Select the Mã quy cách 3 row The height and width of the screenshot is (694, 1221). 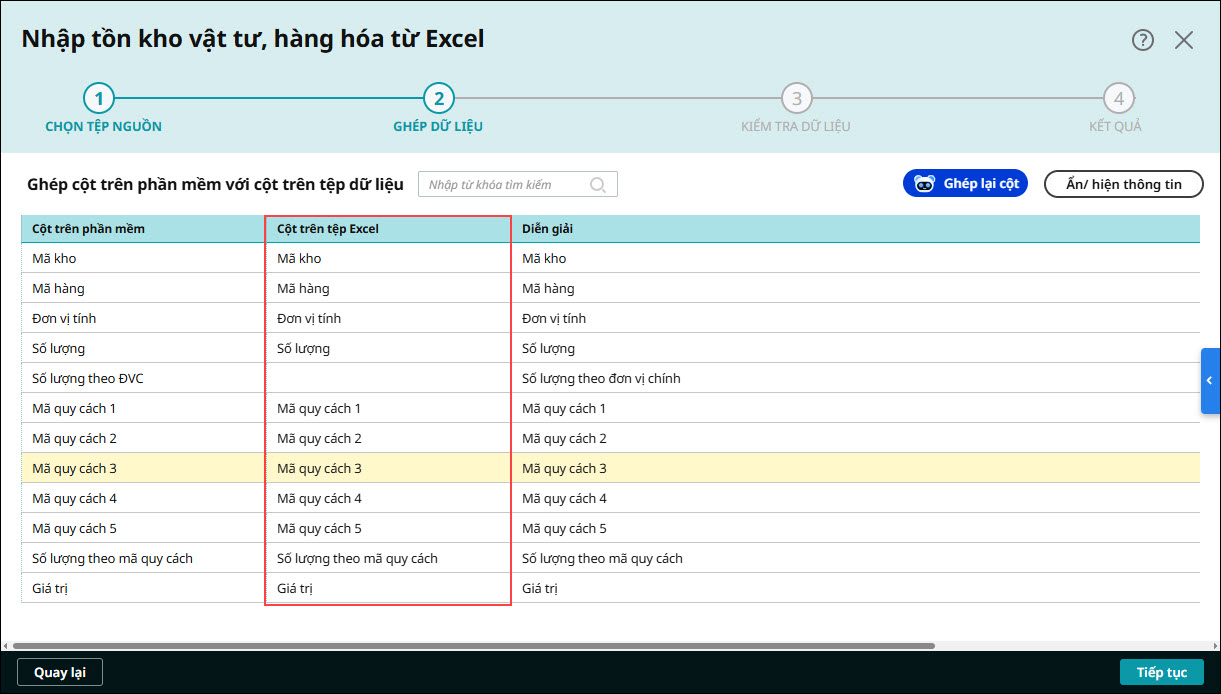[142, 468]
